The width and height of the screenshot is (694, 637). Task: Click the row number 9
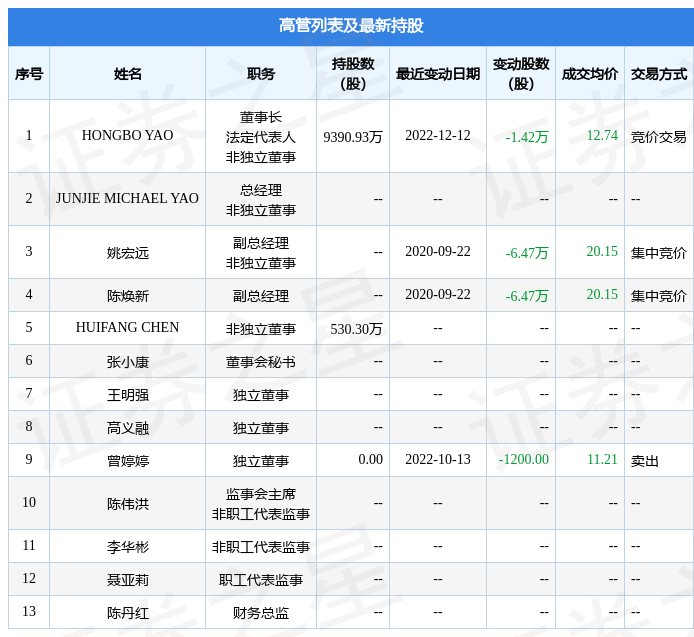(29, 459)
